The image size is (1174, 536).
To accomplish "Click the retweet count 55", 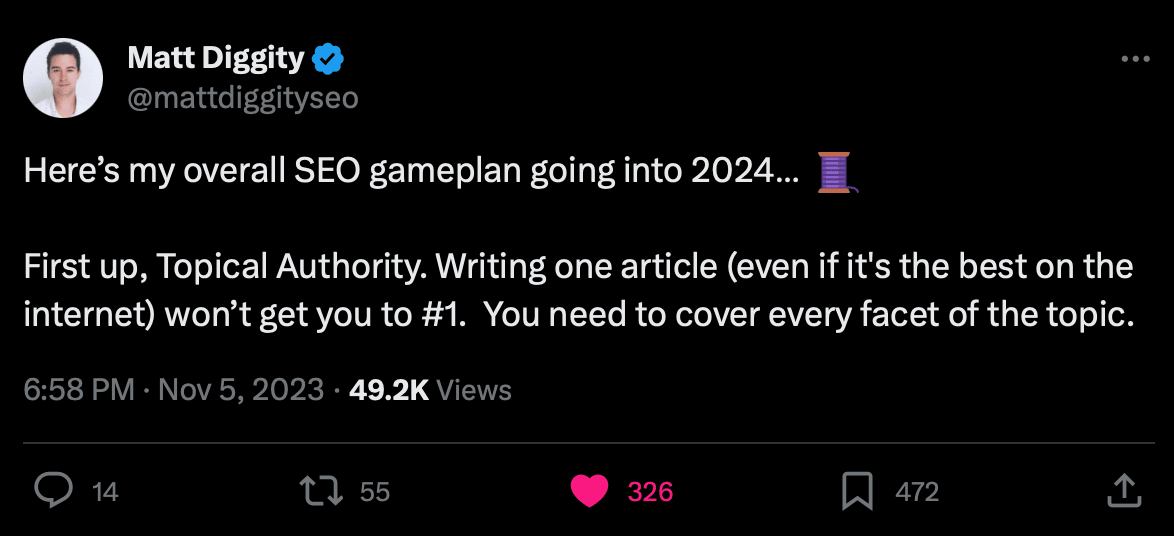I will 375,492.
